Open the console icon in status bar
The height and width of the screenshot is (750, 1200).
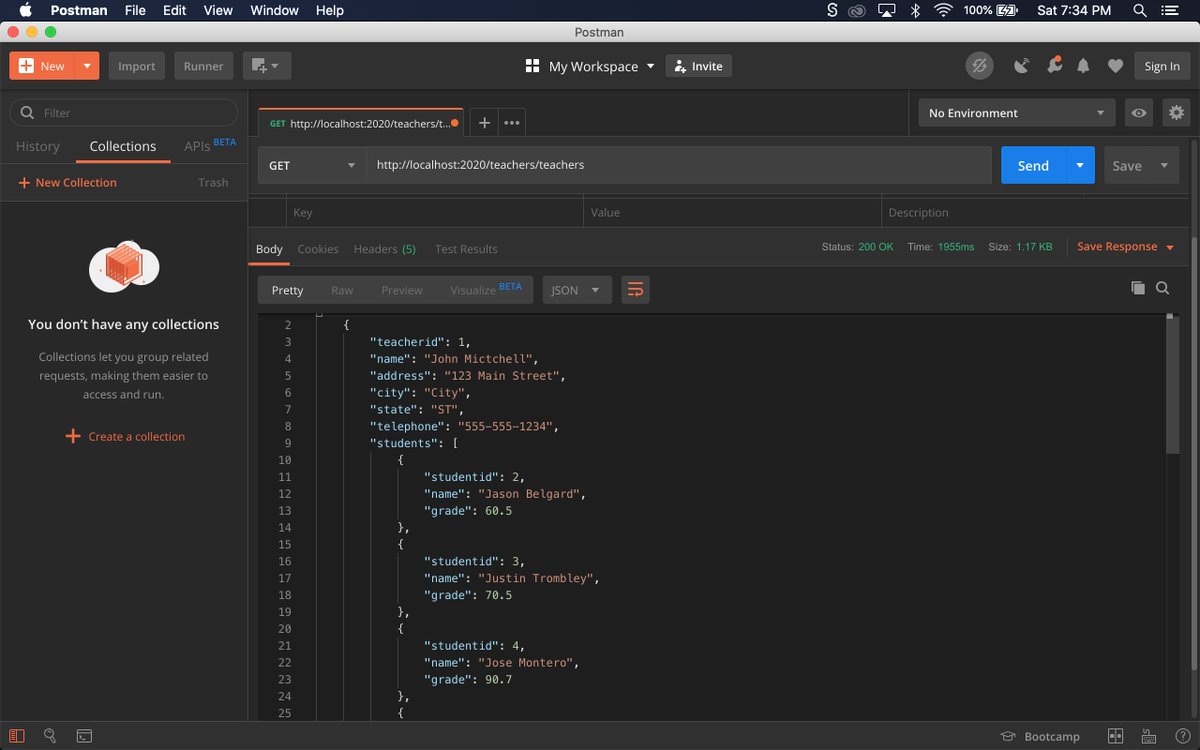pyautogui.click(x=85, y=736)
